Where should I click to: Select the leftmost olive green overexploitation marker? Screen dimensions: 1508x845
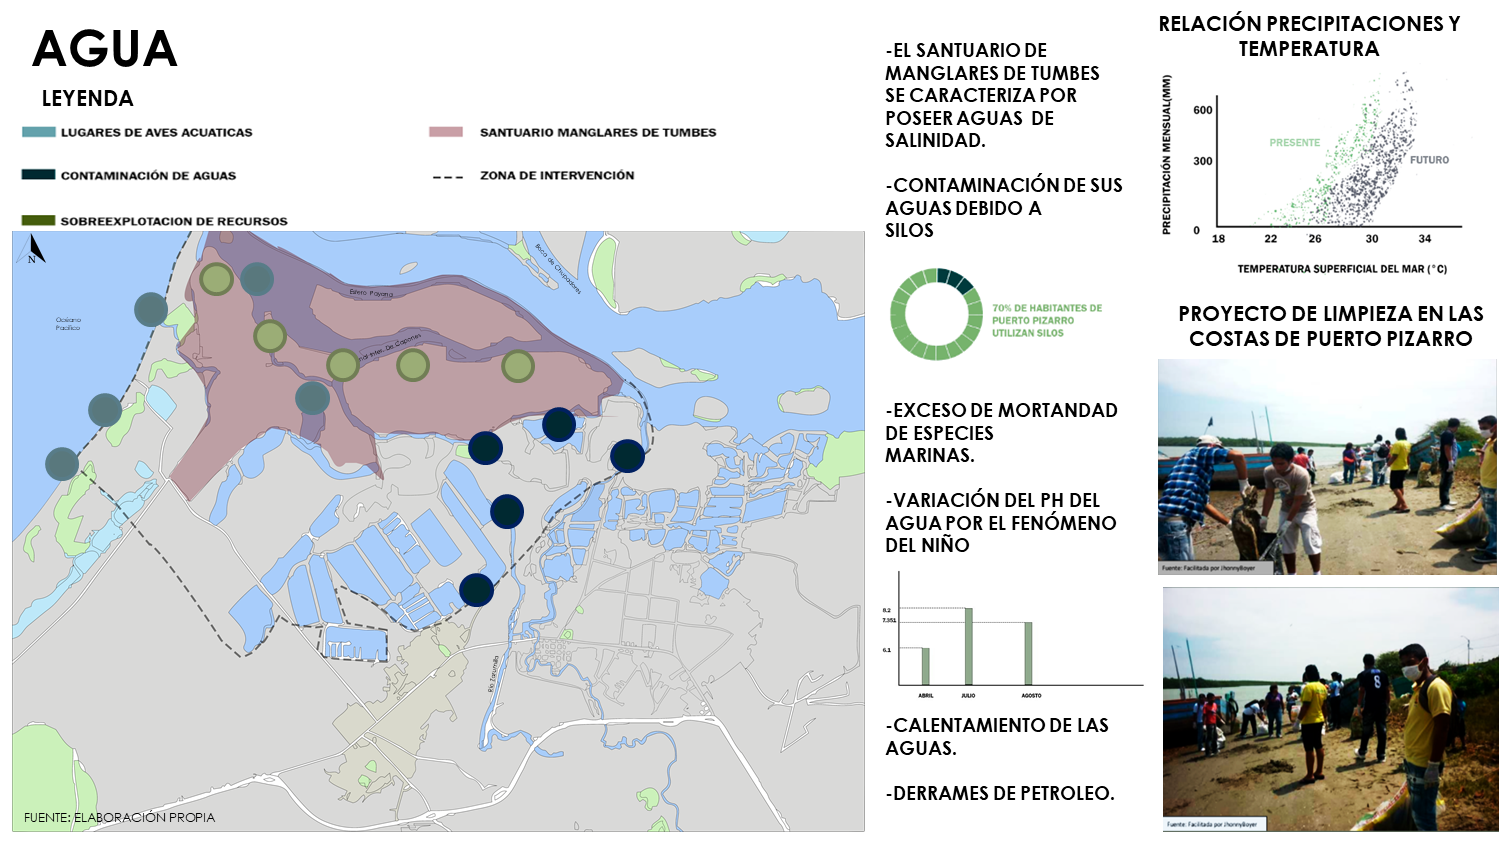point(216,280)
